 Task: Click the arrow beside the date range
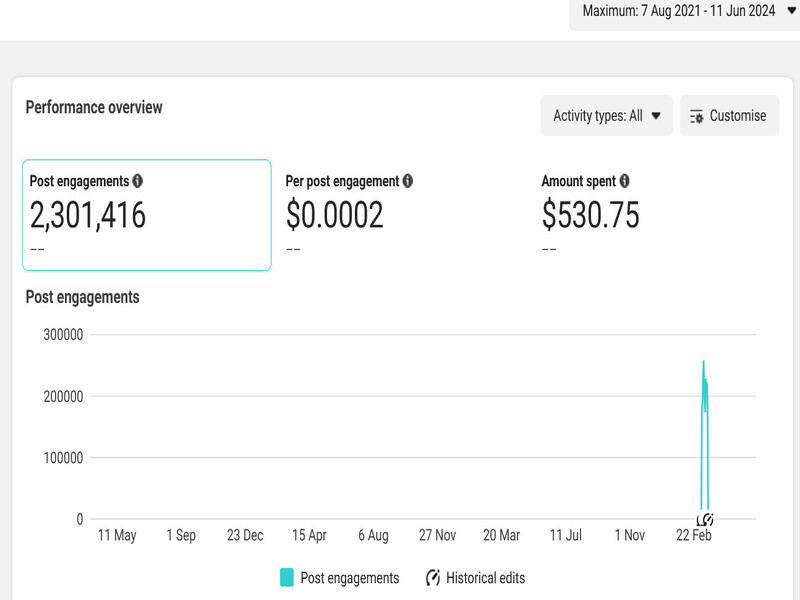point(791,11)
